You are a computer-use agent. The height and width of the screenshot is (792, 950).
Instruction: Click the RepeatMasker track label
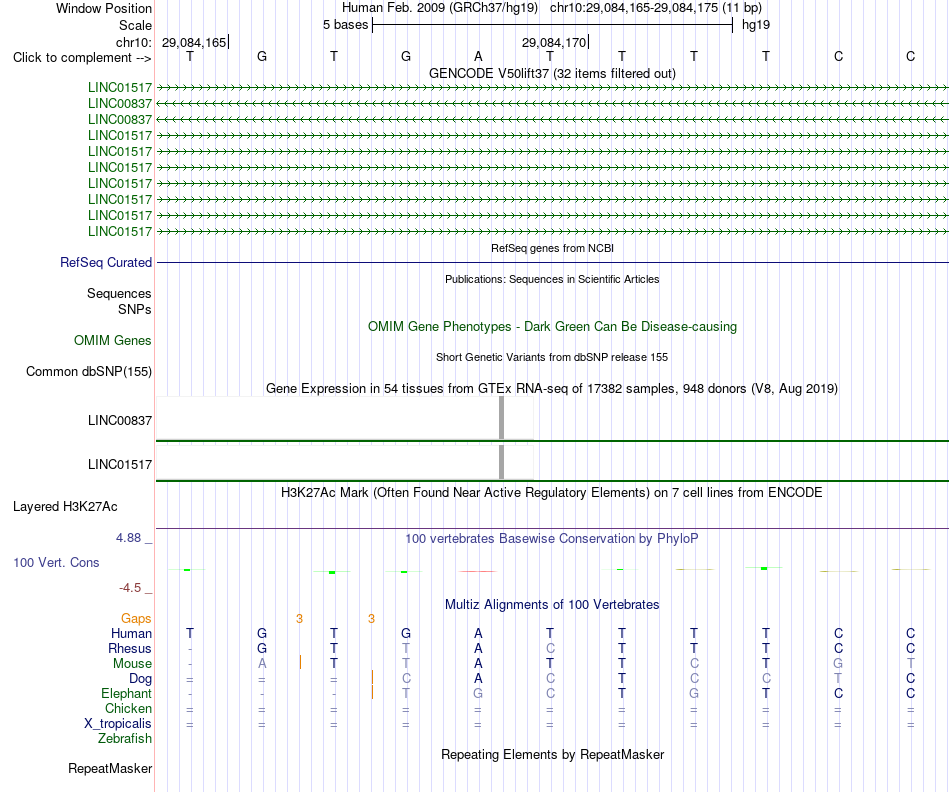[110, 769]
